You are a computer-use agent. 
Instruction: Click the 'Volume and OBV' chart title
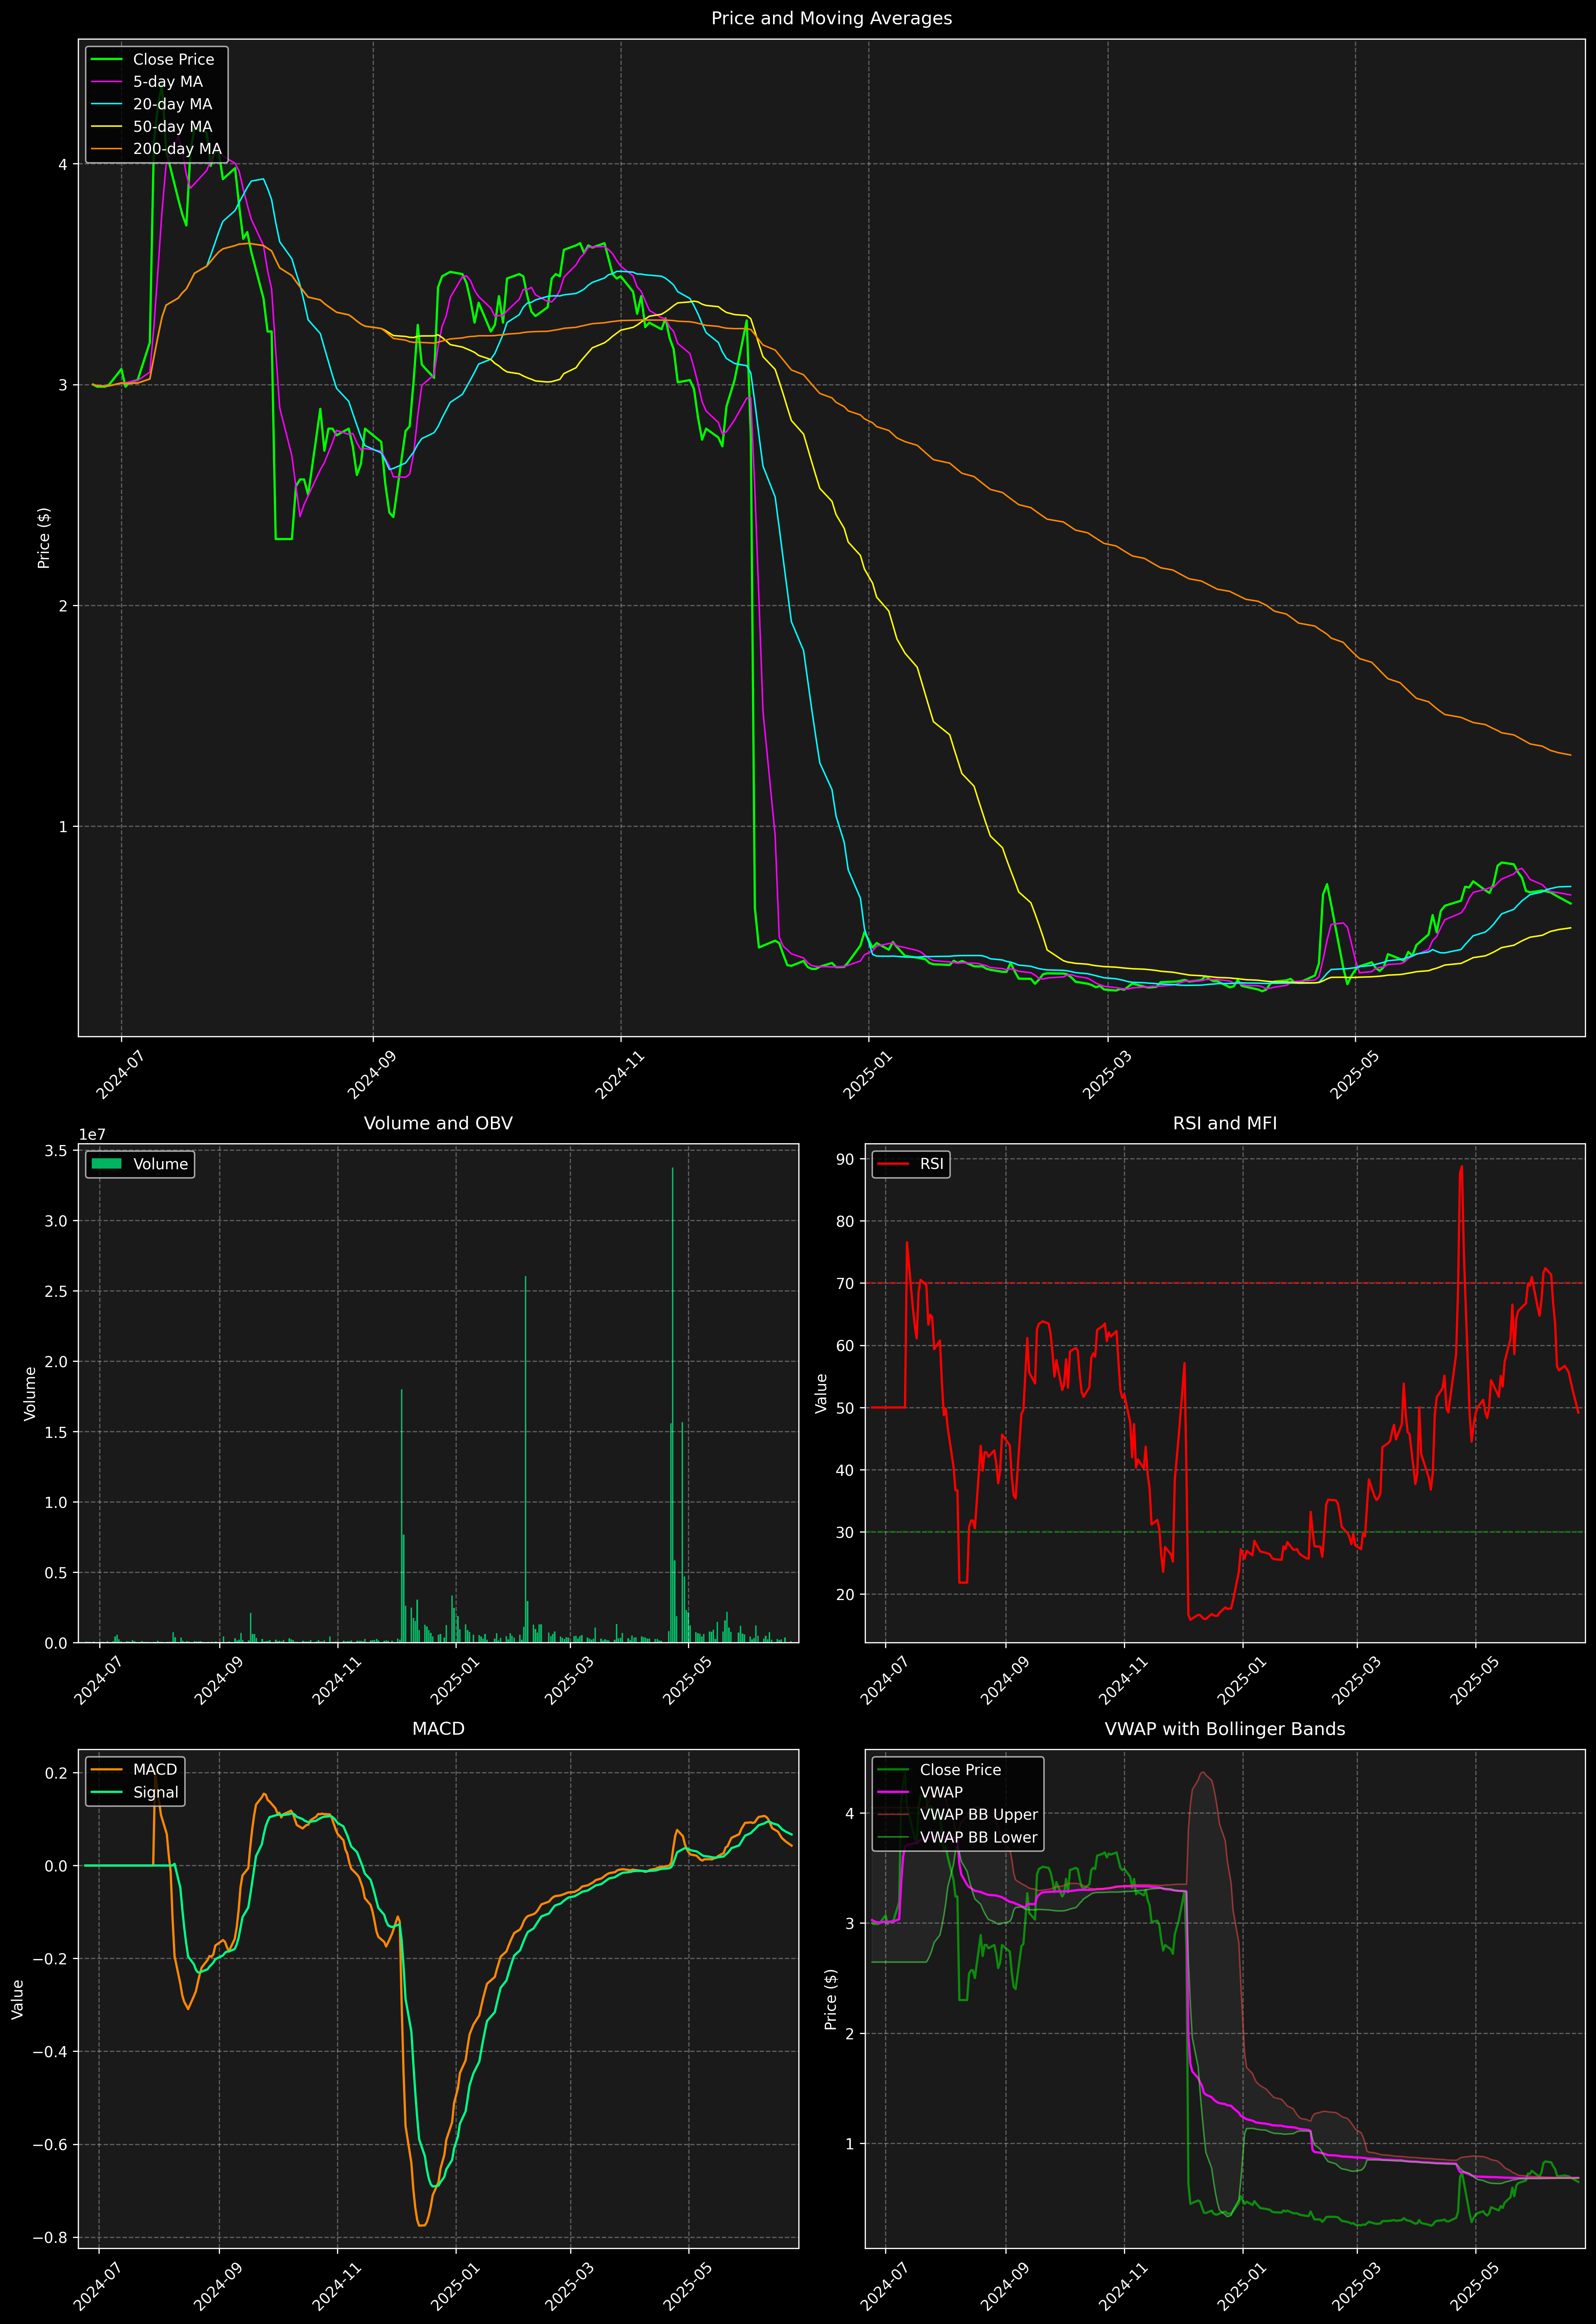[x=438, y=1123]
